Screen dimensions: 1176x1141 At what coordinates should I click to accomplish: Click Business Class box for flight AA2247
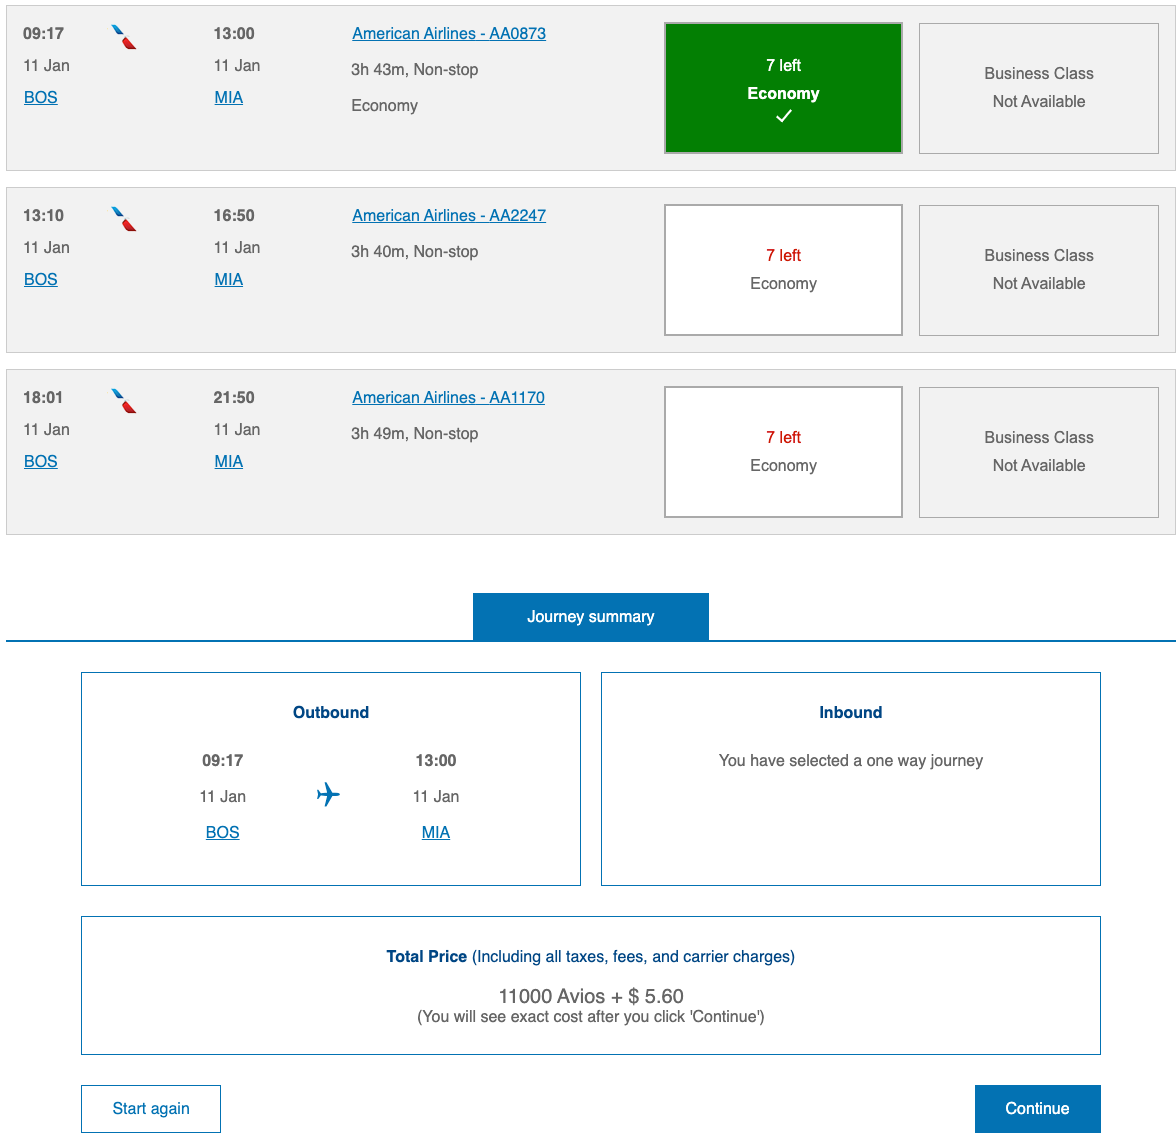pos(1039,270)
